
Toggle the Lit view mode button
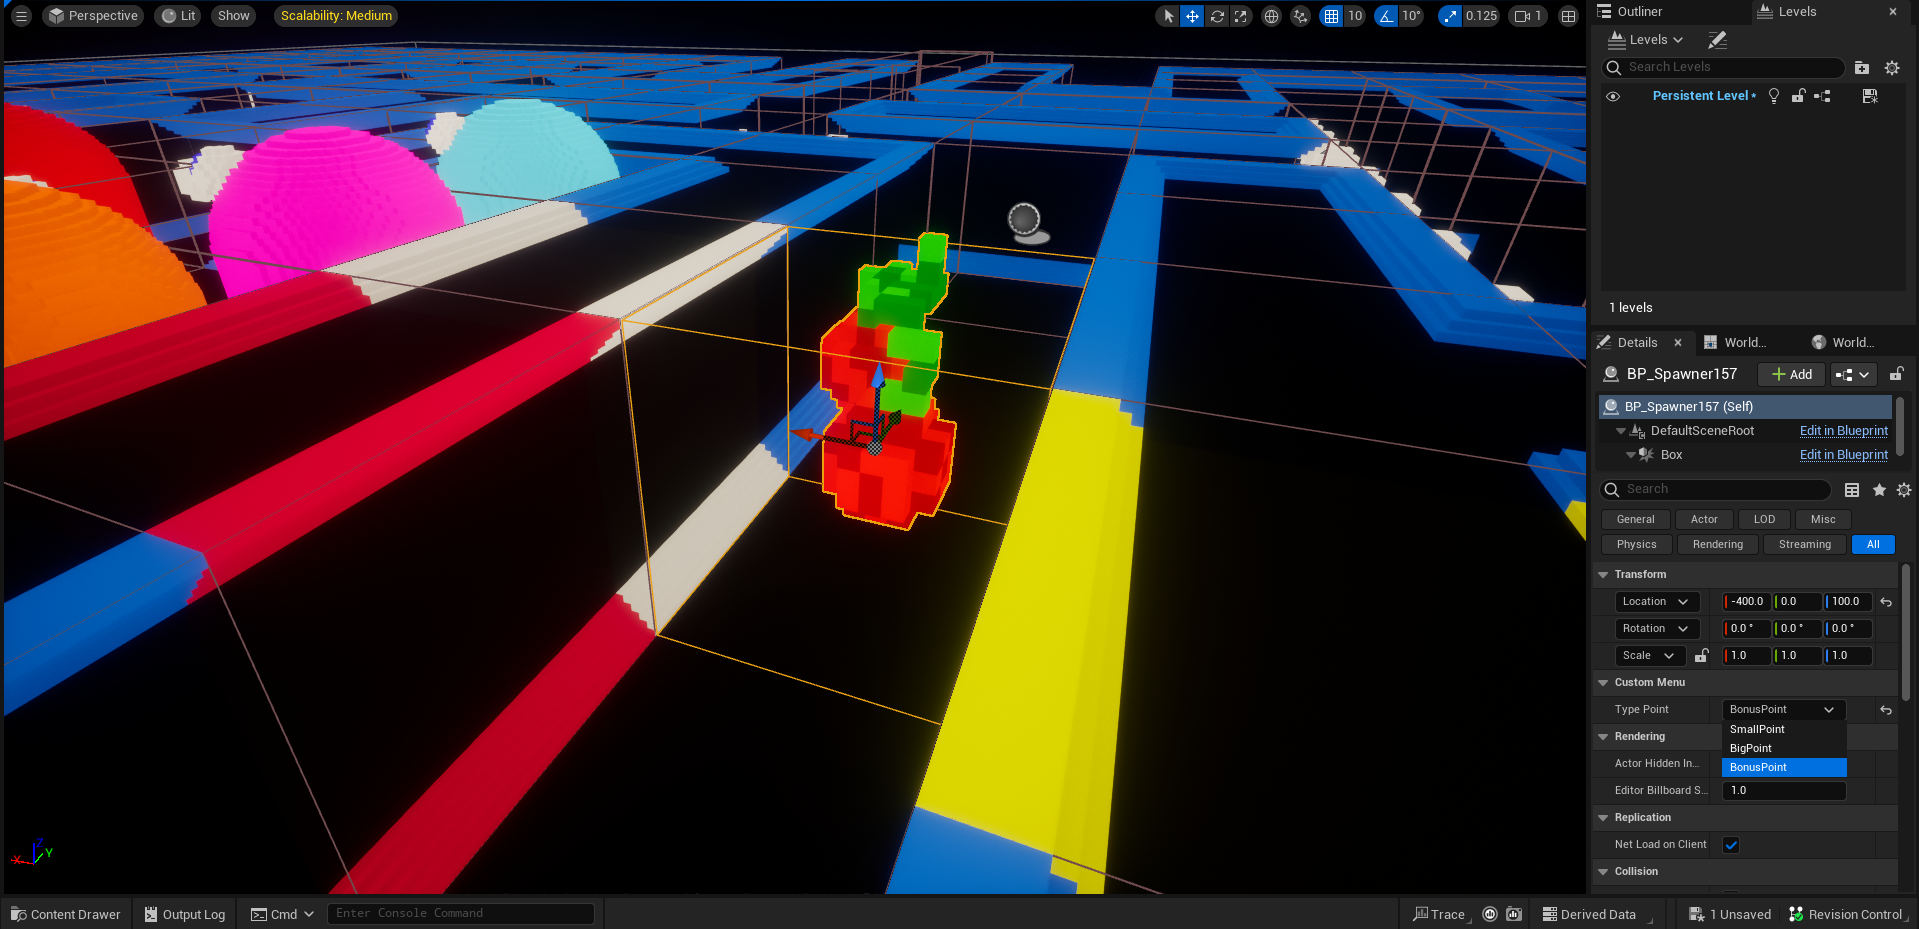[x=179, y=16]
